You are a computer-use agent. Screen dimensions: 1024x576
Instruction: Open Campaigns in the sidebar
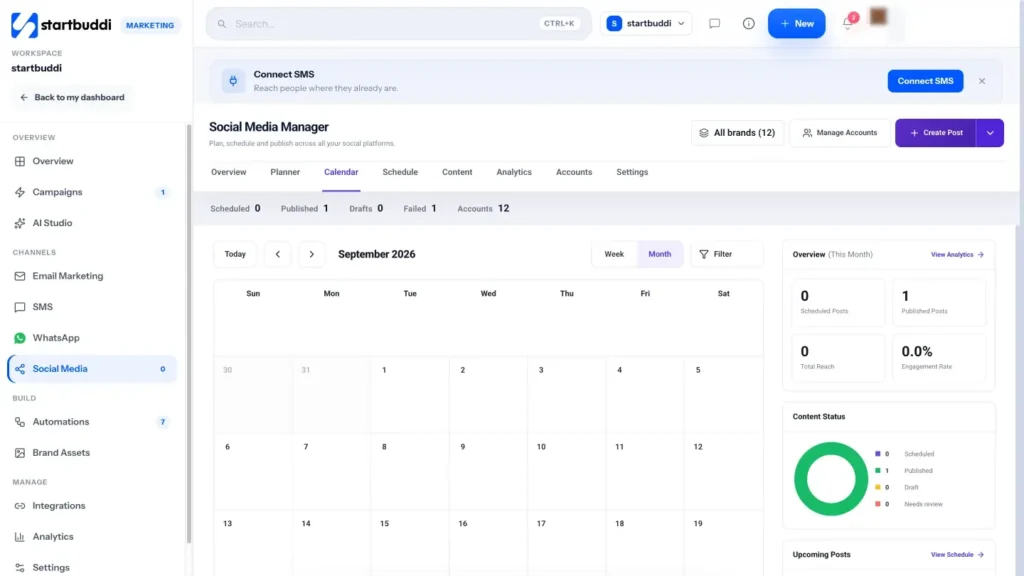point(91,192)
